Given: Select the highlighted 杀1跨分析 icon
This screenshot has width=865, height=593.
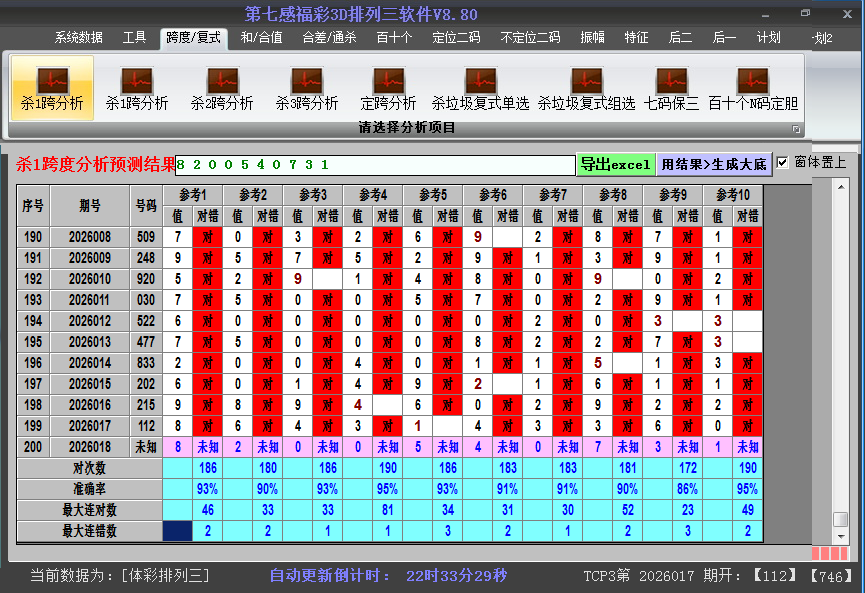Looking at the screenshot, I should [x=52, y=87].
